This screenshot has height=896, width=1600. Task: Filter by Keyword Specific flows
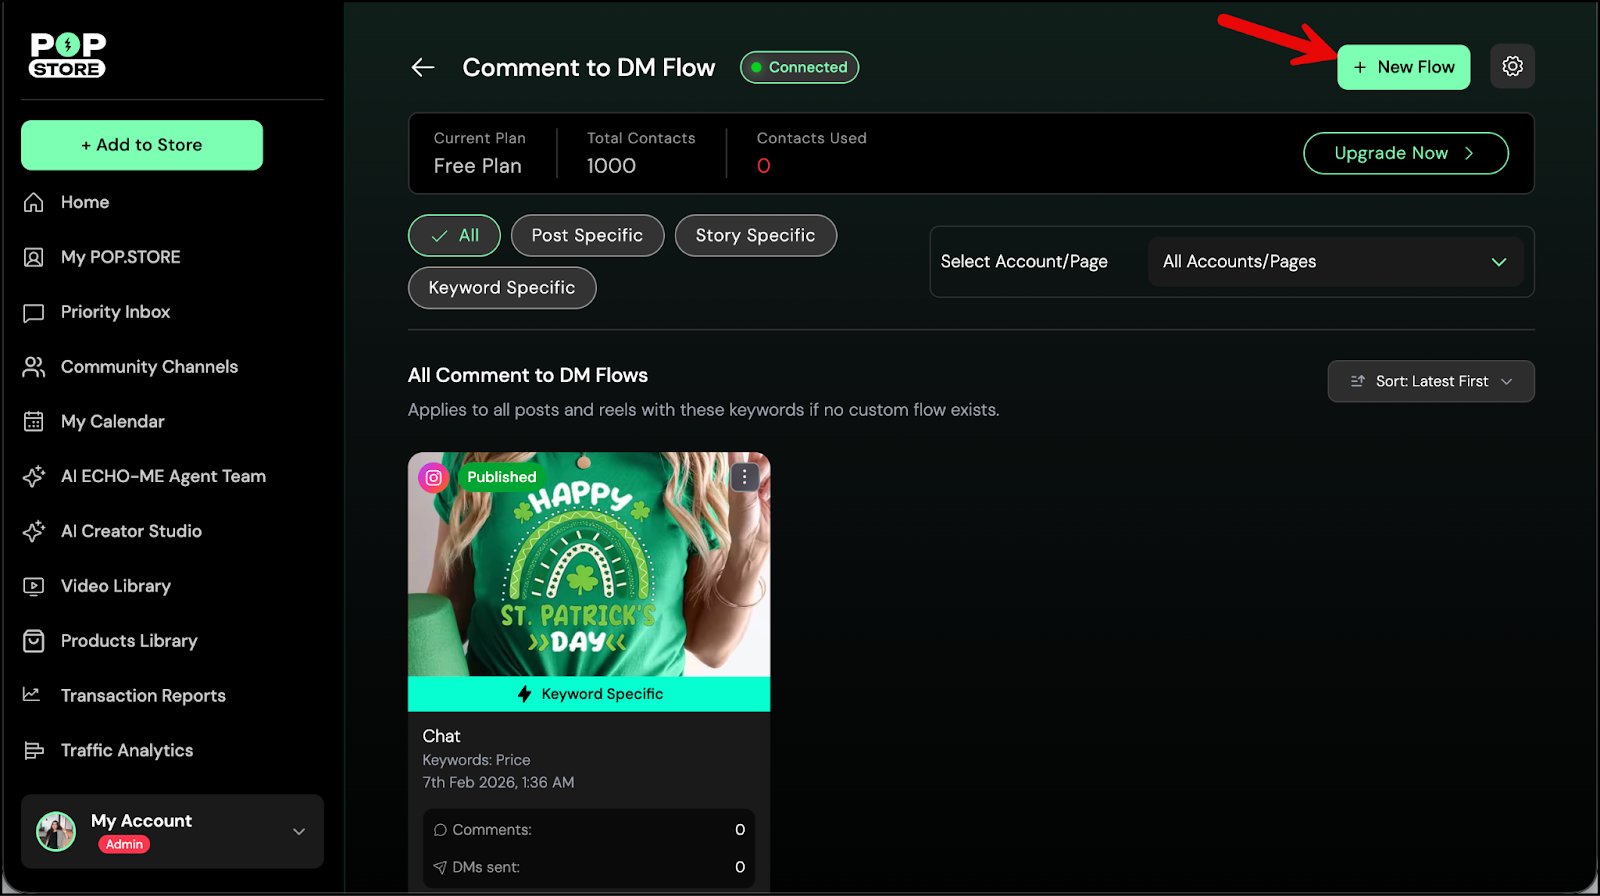[502, 288]
